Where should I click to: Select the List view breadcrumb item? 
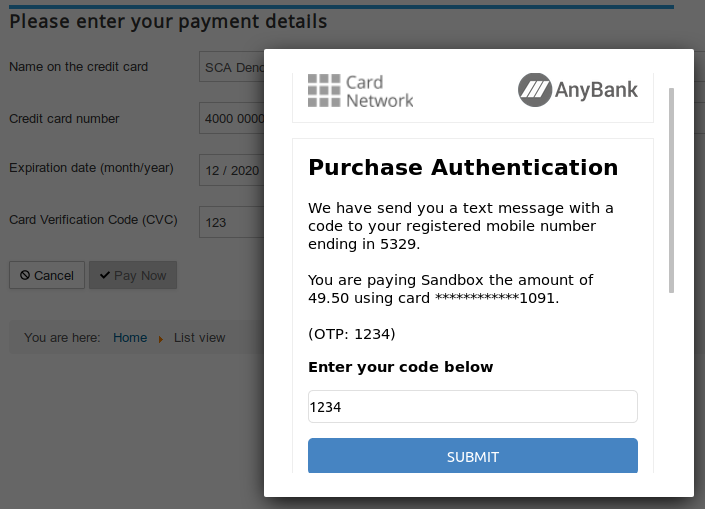tap(200, 338)
